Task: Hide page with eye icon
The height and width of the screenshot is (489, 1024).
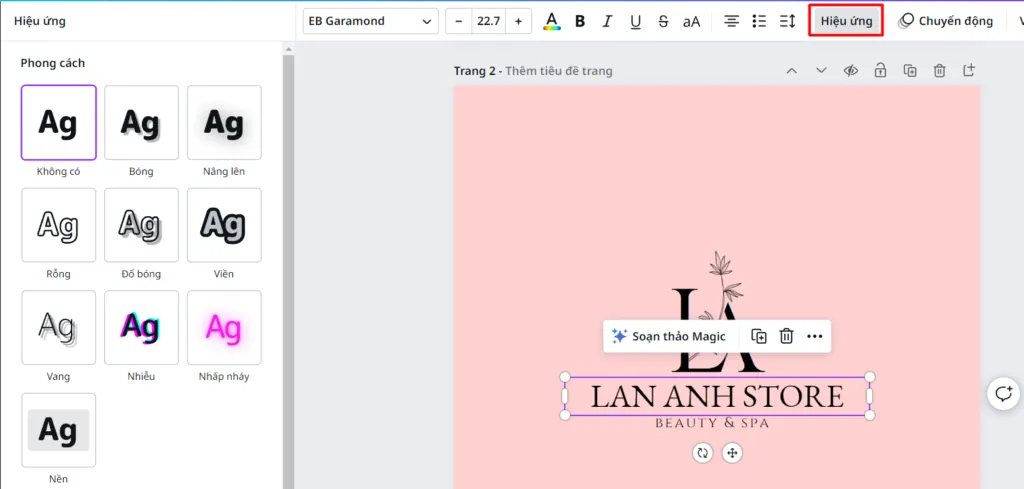Action: click(850, 71)
